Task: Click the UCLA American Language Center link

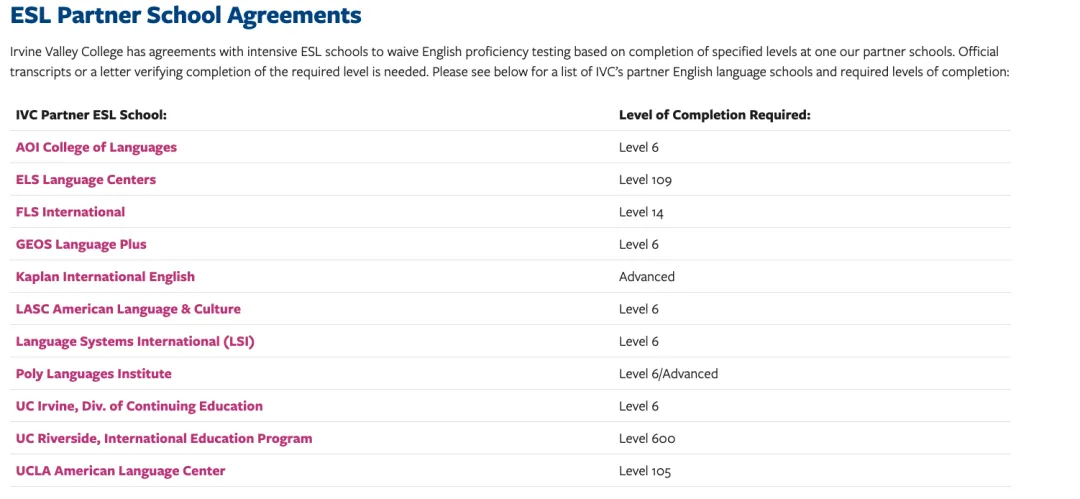Action: [x=120, y=471]
